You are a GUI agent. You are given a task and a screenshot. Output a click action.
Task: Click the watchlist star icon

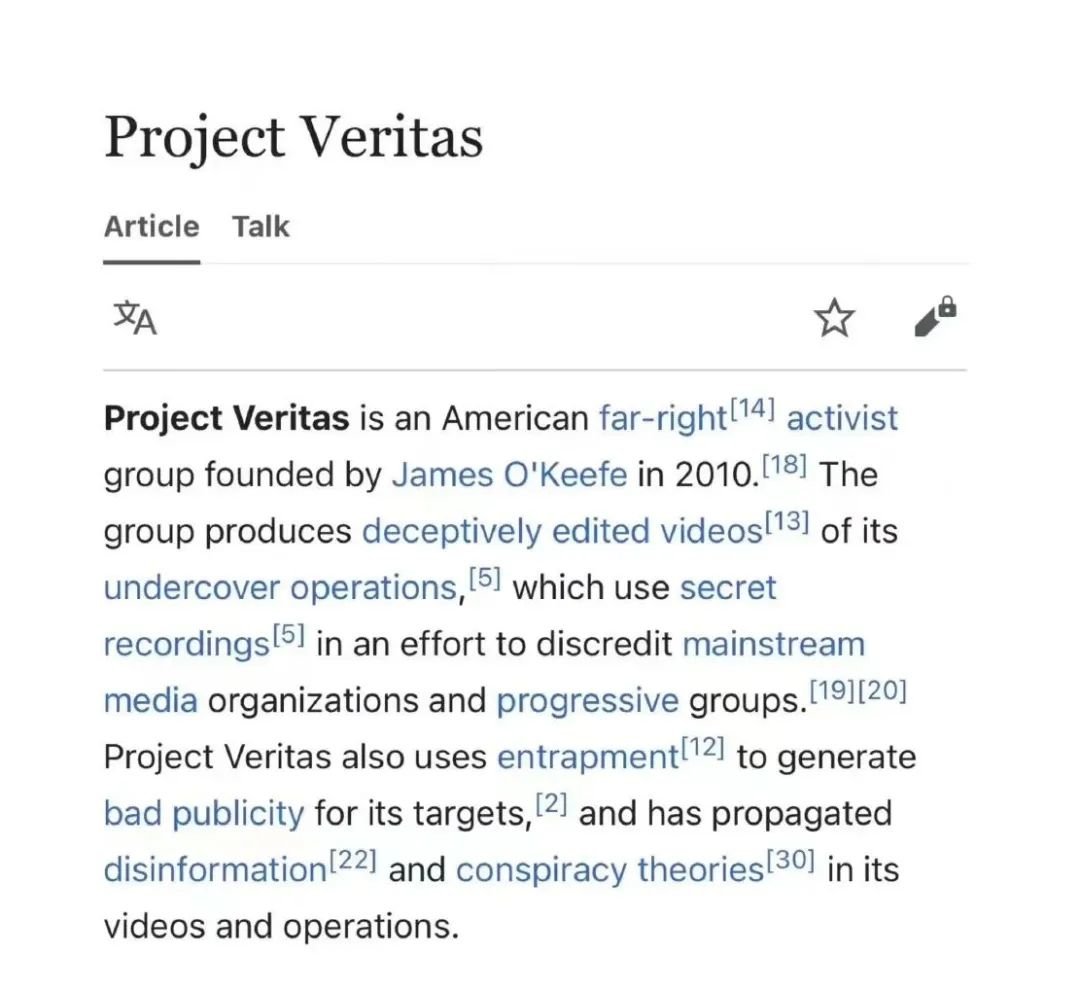click(x=834, y=319)
